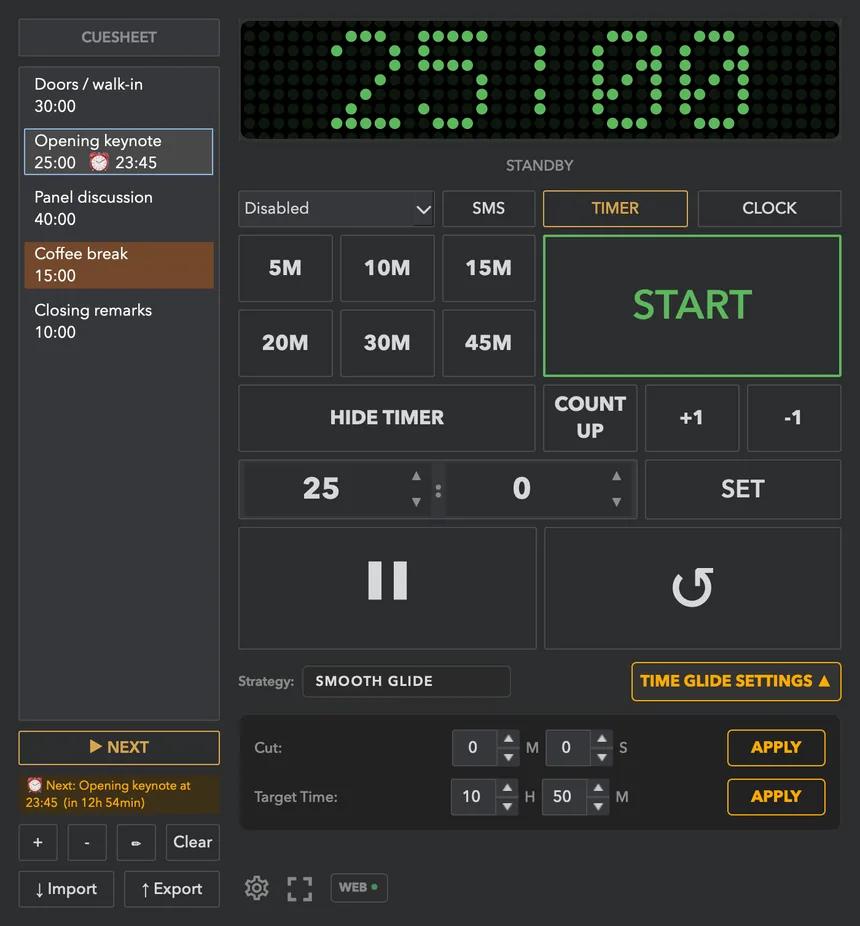Add a new cue with the plus button
Screen dimensions: 860x926
click(38, 842)
